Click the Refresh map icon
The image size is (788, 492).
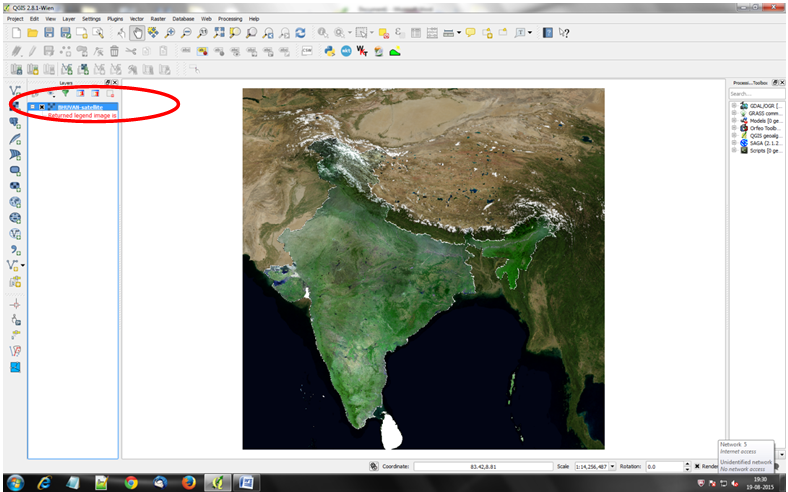(x=301, y=33)
